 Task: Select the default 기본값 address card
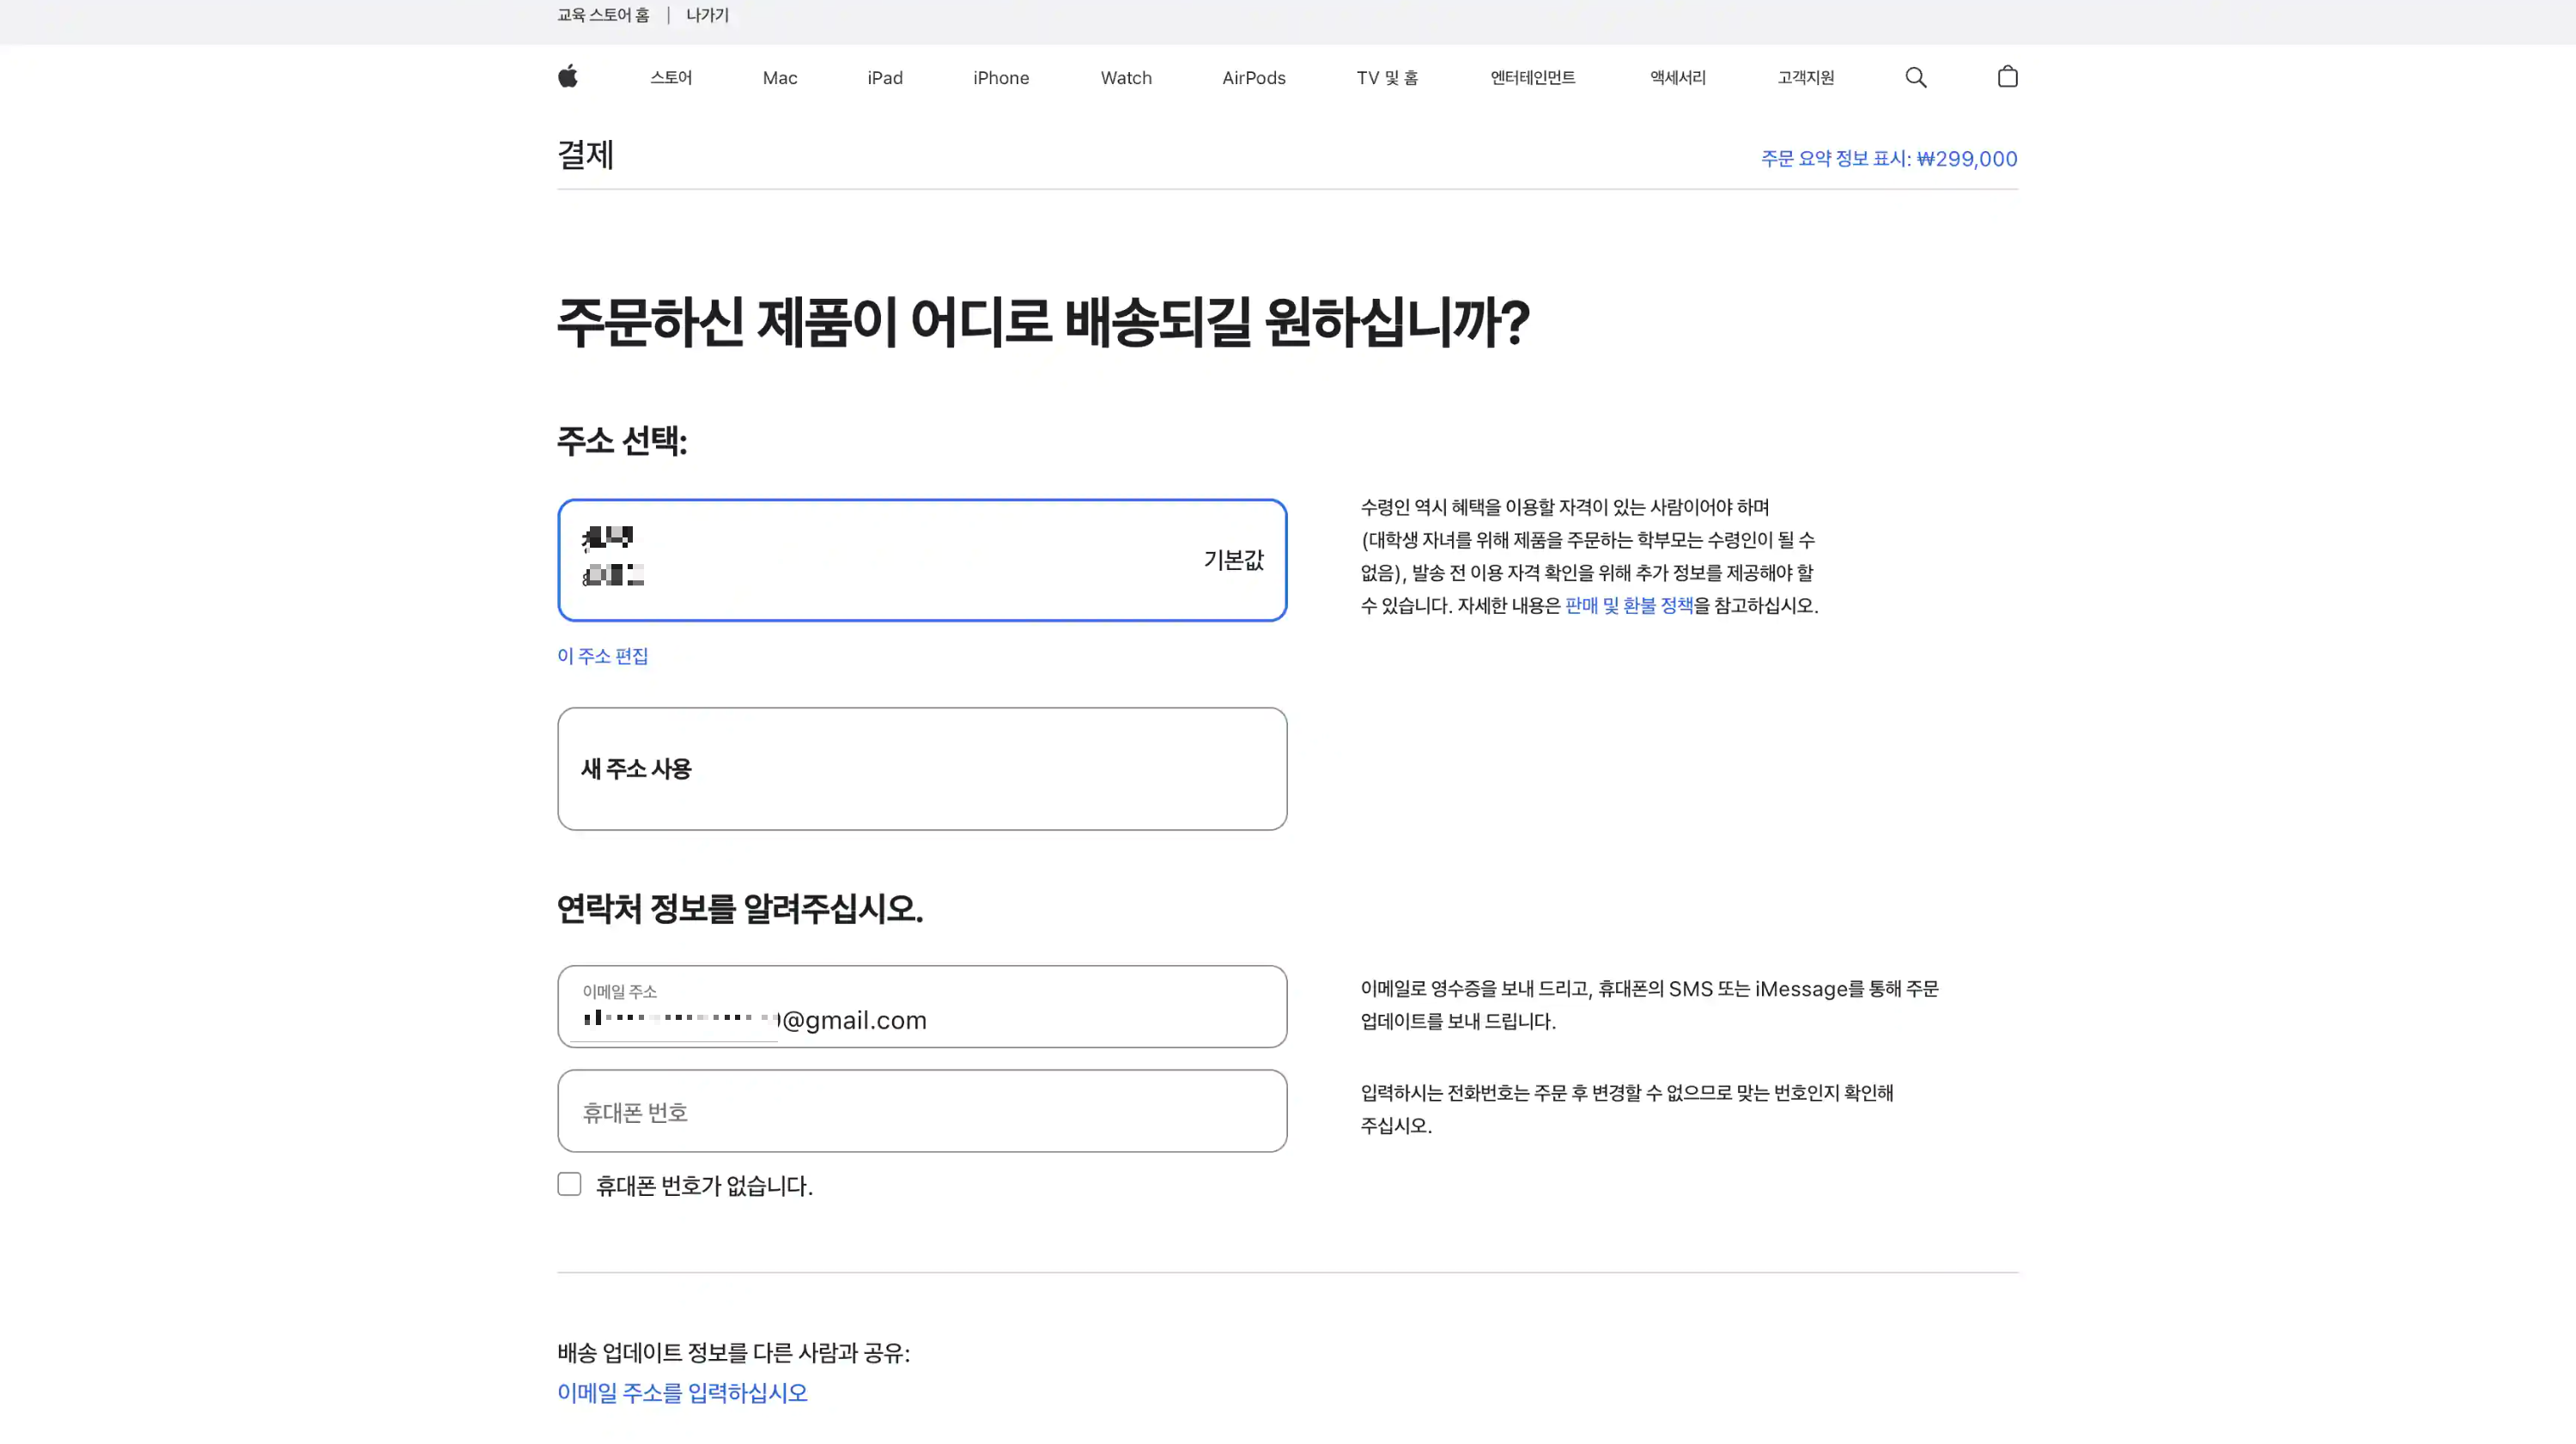922,560
